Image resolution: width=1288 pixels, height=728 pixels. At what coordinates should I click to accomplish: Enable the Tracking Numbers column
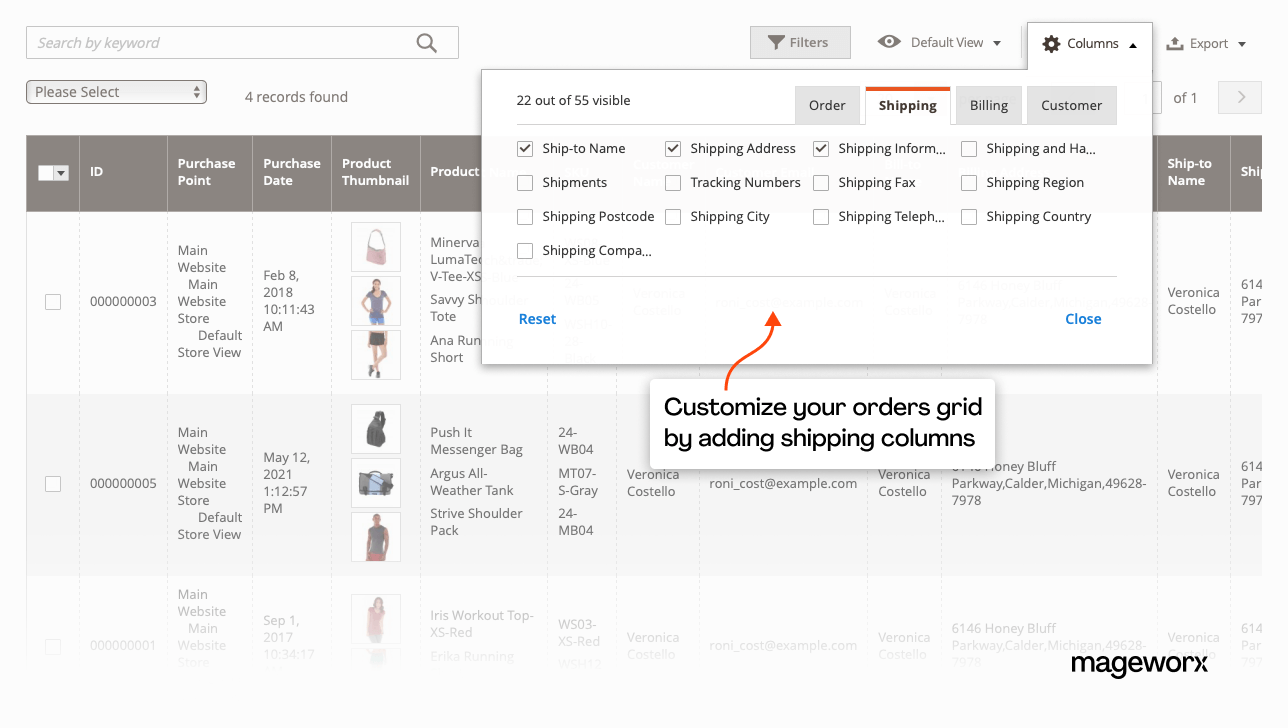click(x=672, y=182)
